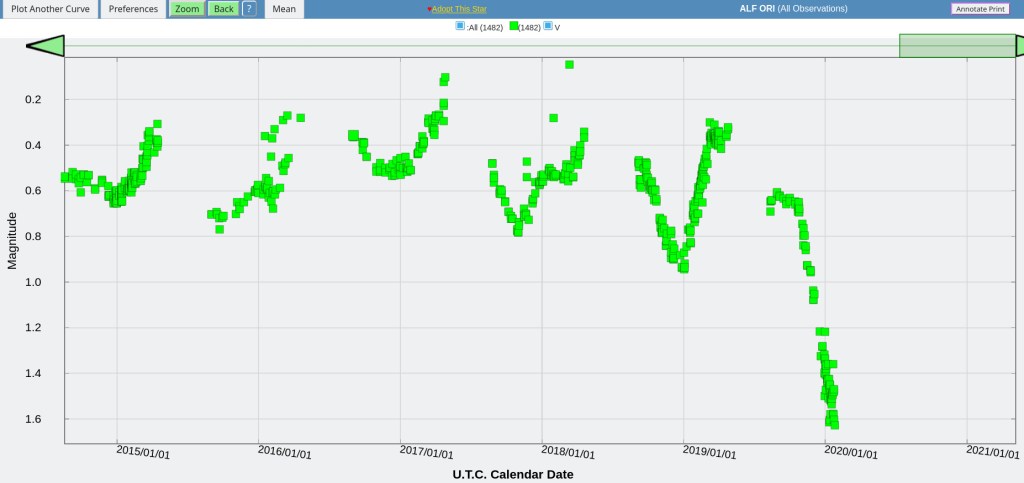
Task: Follow the Adopt This Star link
Action: [459, 9]
